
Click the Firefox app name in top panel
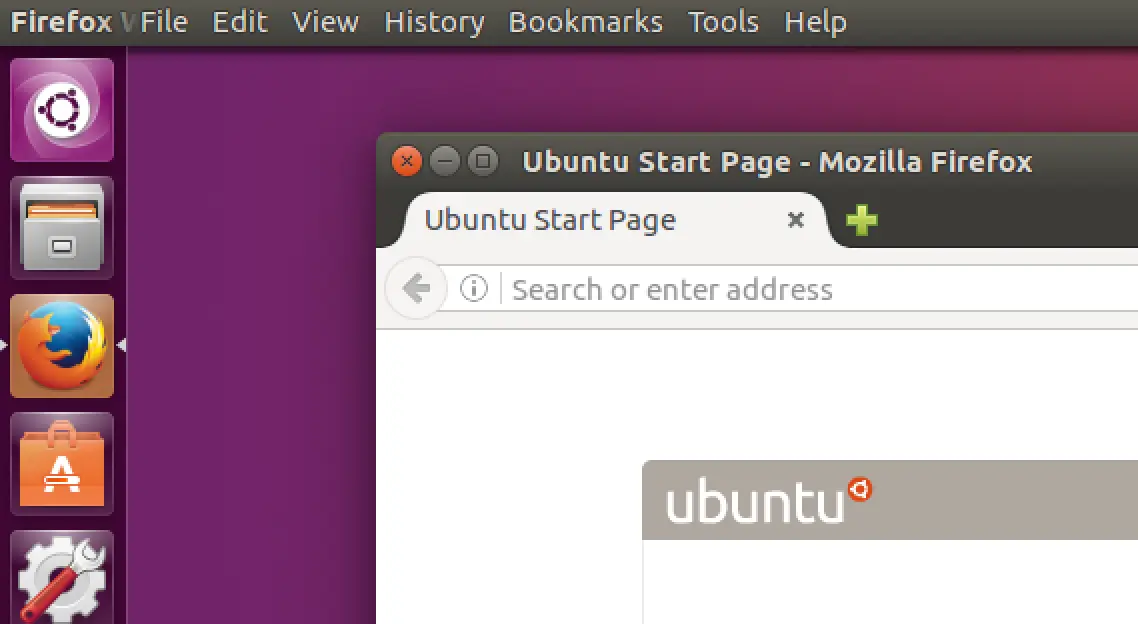[x=62, y=22]
